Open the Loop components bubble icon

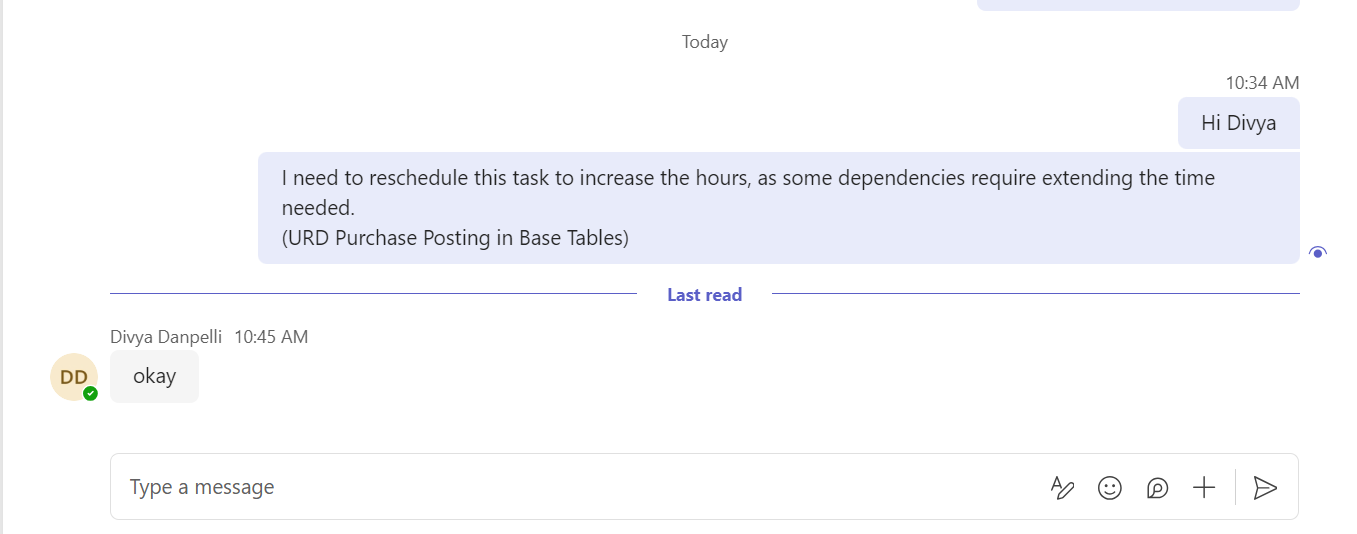[x=1157, y=487]
